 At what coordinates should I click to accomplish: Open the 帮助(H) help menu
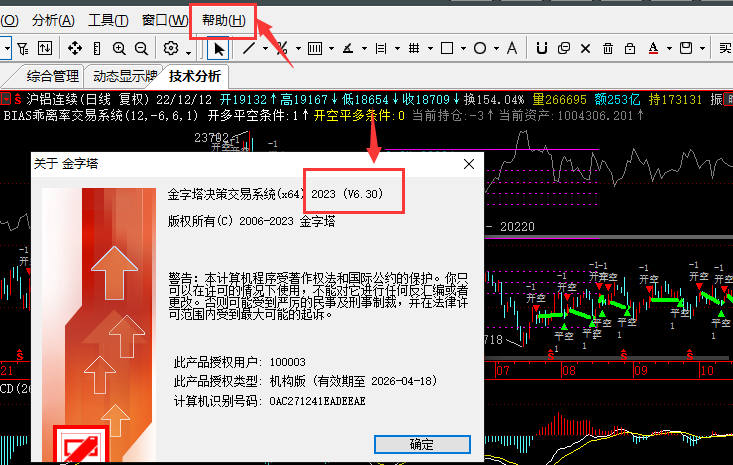[x=223, y=21]
